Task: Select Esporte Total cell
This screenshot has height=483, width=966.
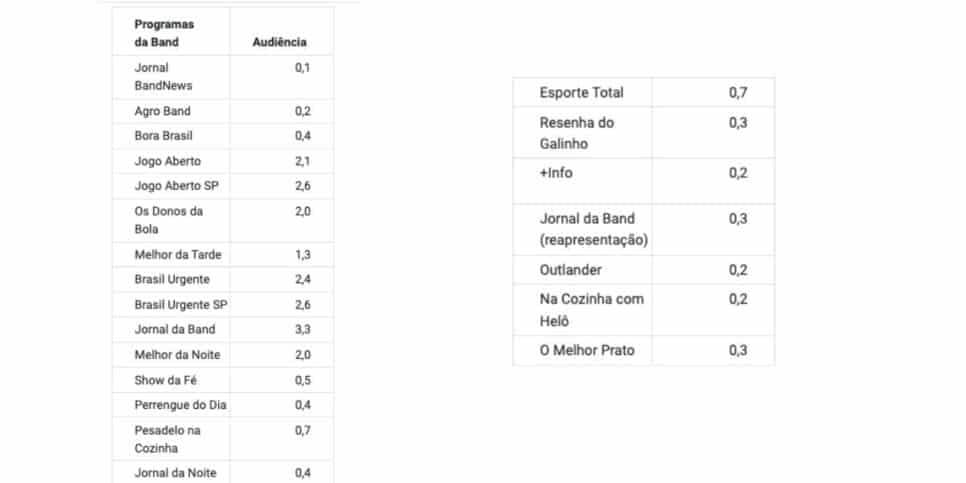Action: (582, 92)
